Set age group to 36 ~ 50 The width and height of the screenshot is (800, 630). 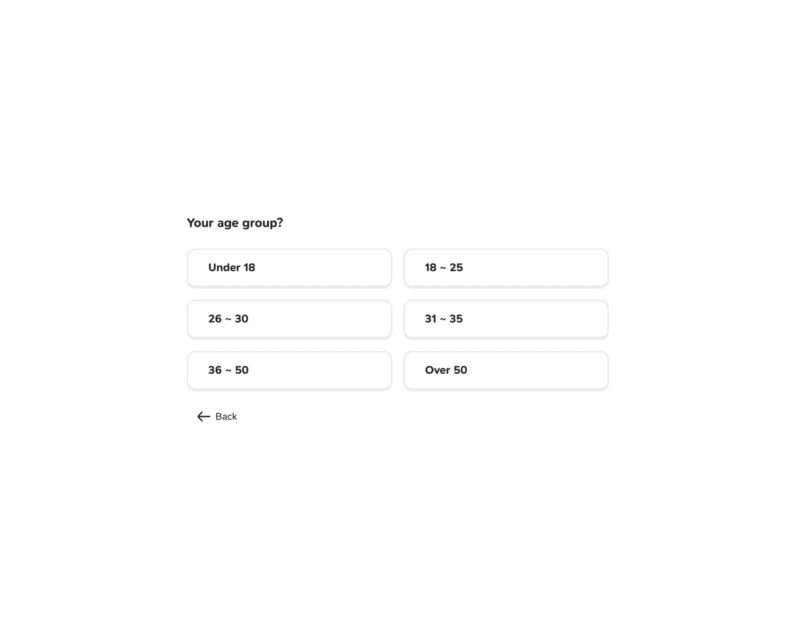[289, 370]
